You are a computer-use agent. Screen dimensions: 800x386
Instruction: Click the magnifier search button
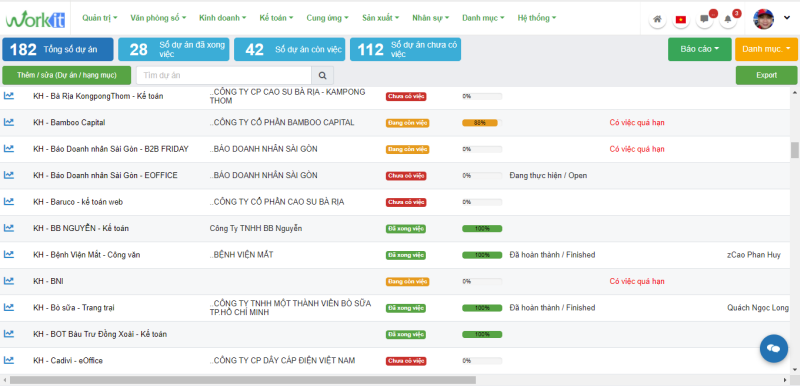click(x=322, y=75)
